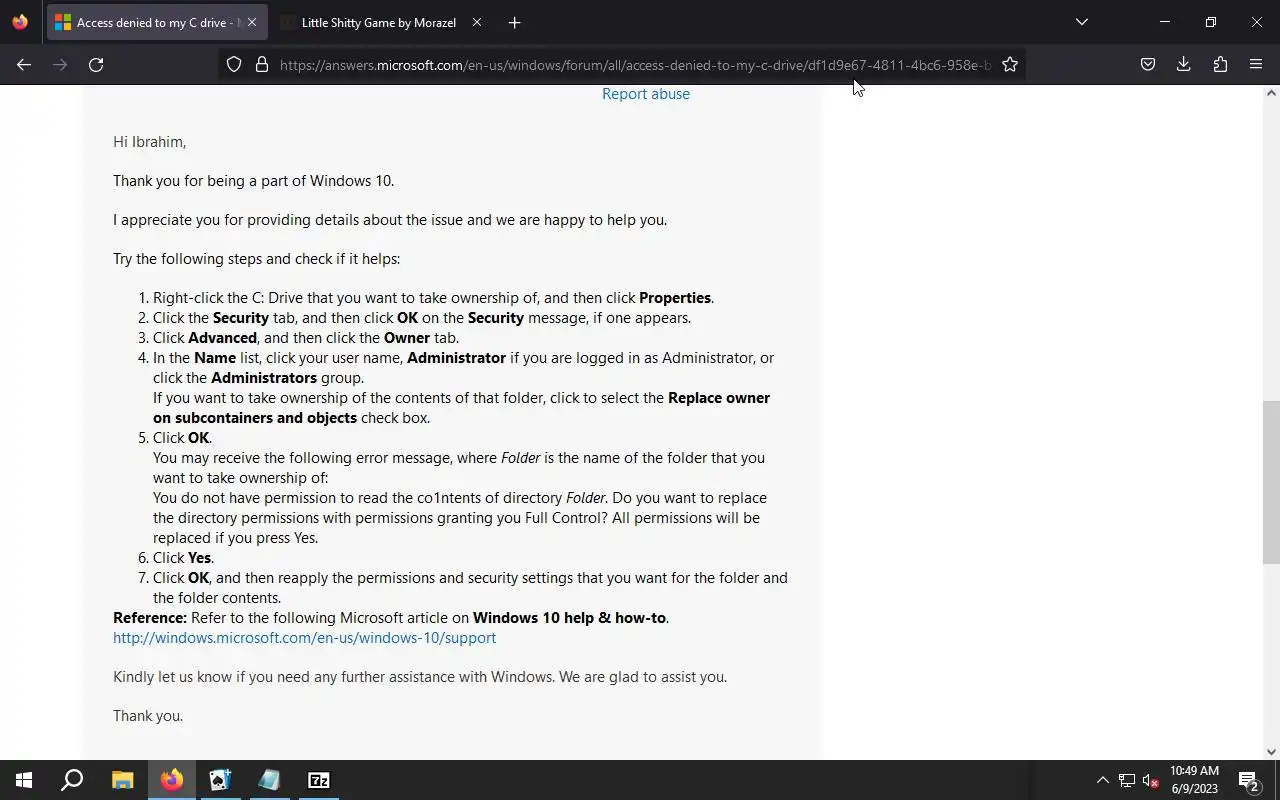
Task: Click the site padlock icon
Action: point(262,65)
